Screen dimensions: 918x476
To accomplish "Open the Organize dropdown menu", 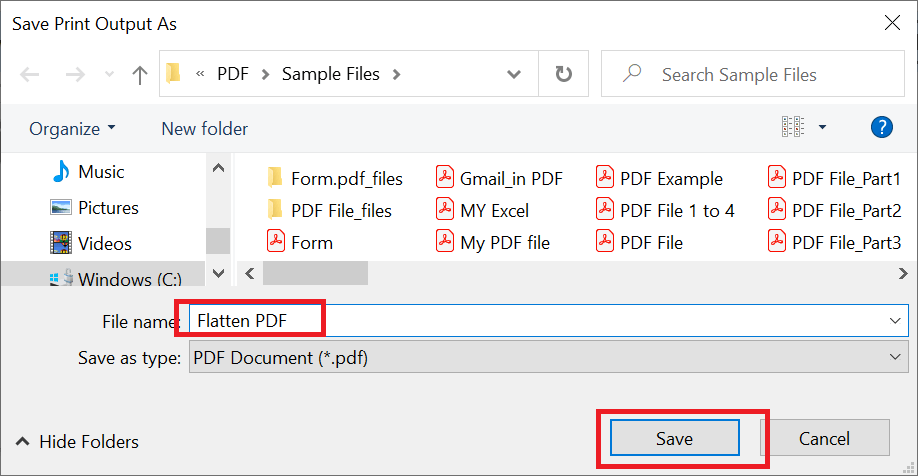I will [72, 129].
